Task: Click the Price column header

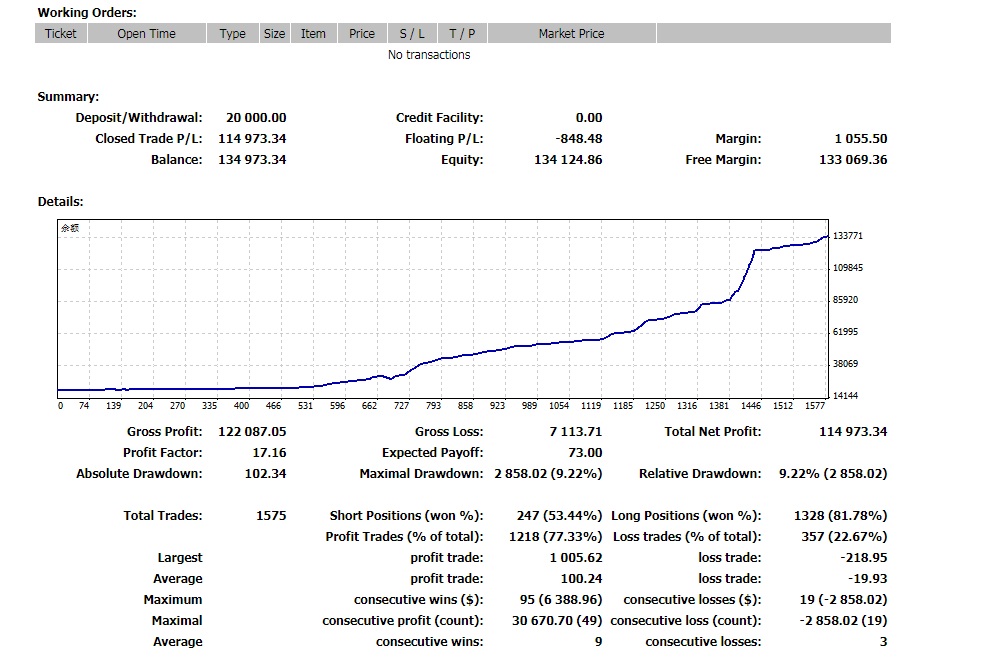Action: [362, 33]
